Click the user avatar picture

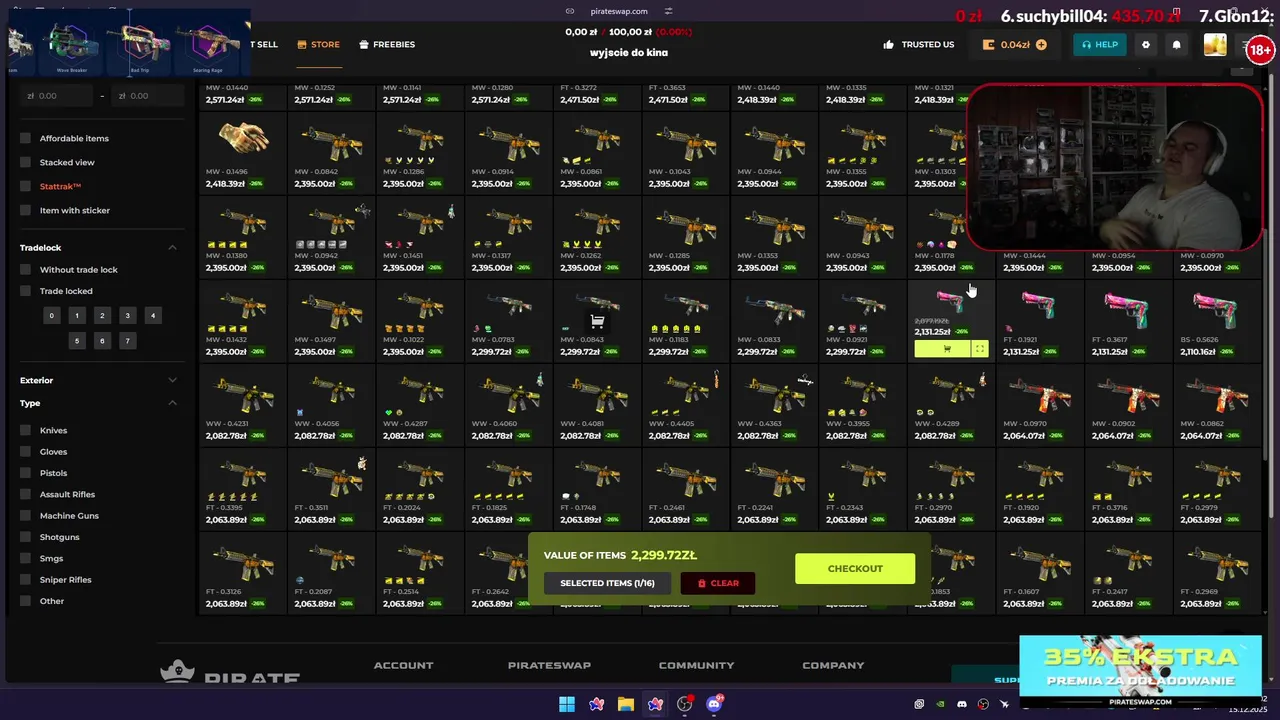point(1215,44)
